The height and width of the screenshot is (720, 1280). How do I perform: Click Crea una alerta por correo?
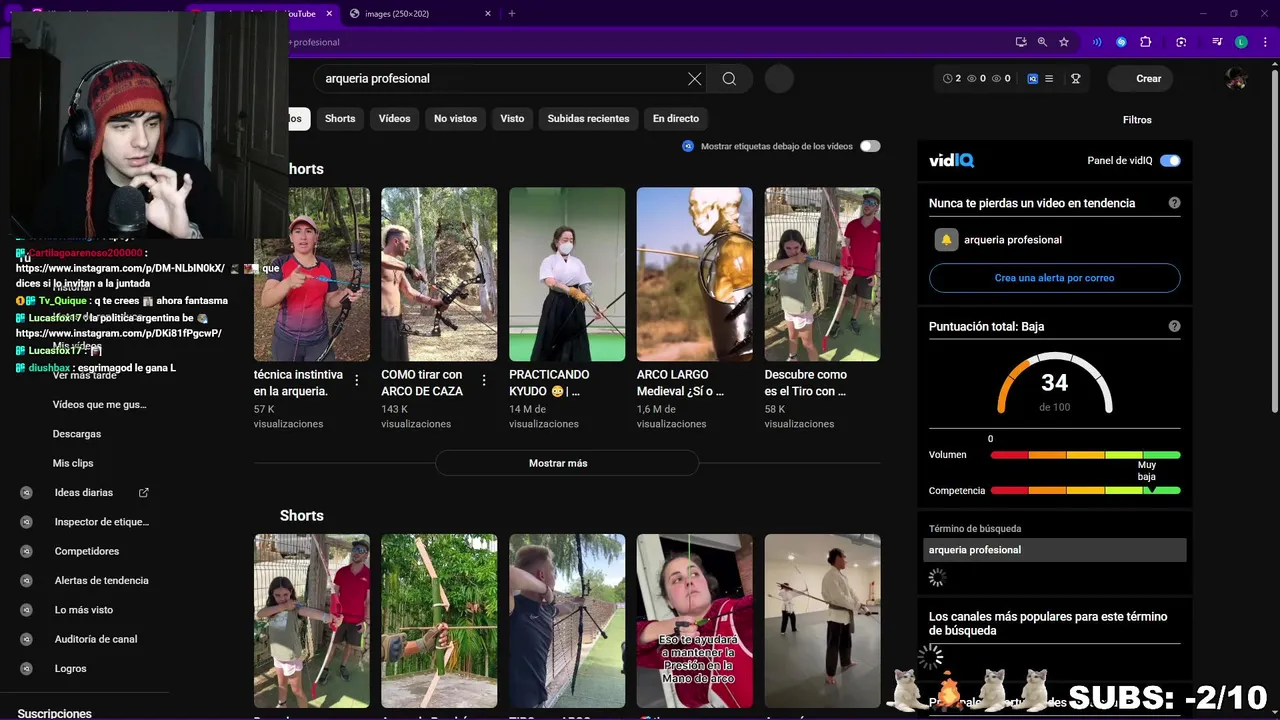(1054, 278)
